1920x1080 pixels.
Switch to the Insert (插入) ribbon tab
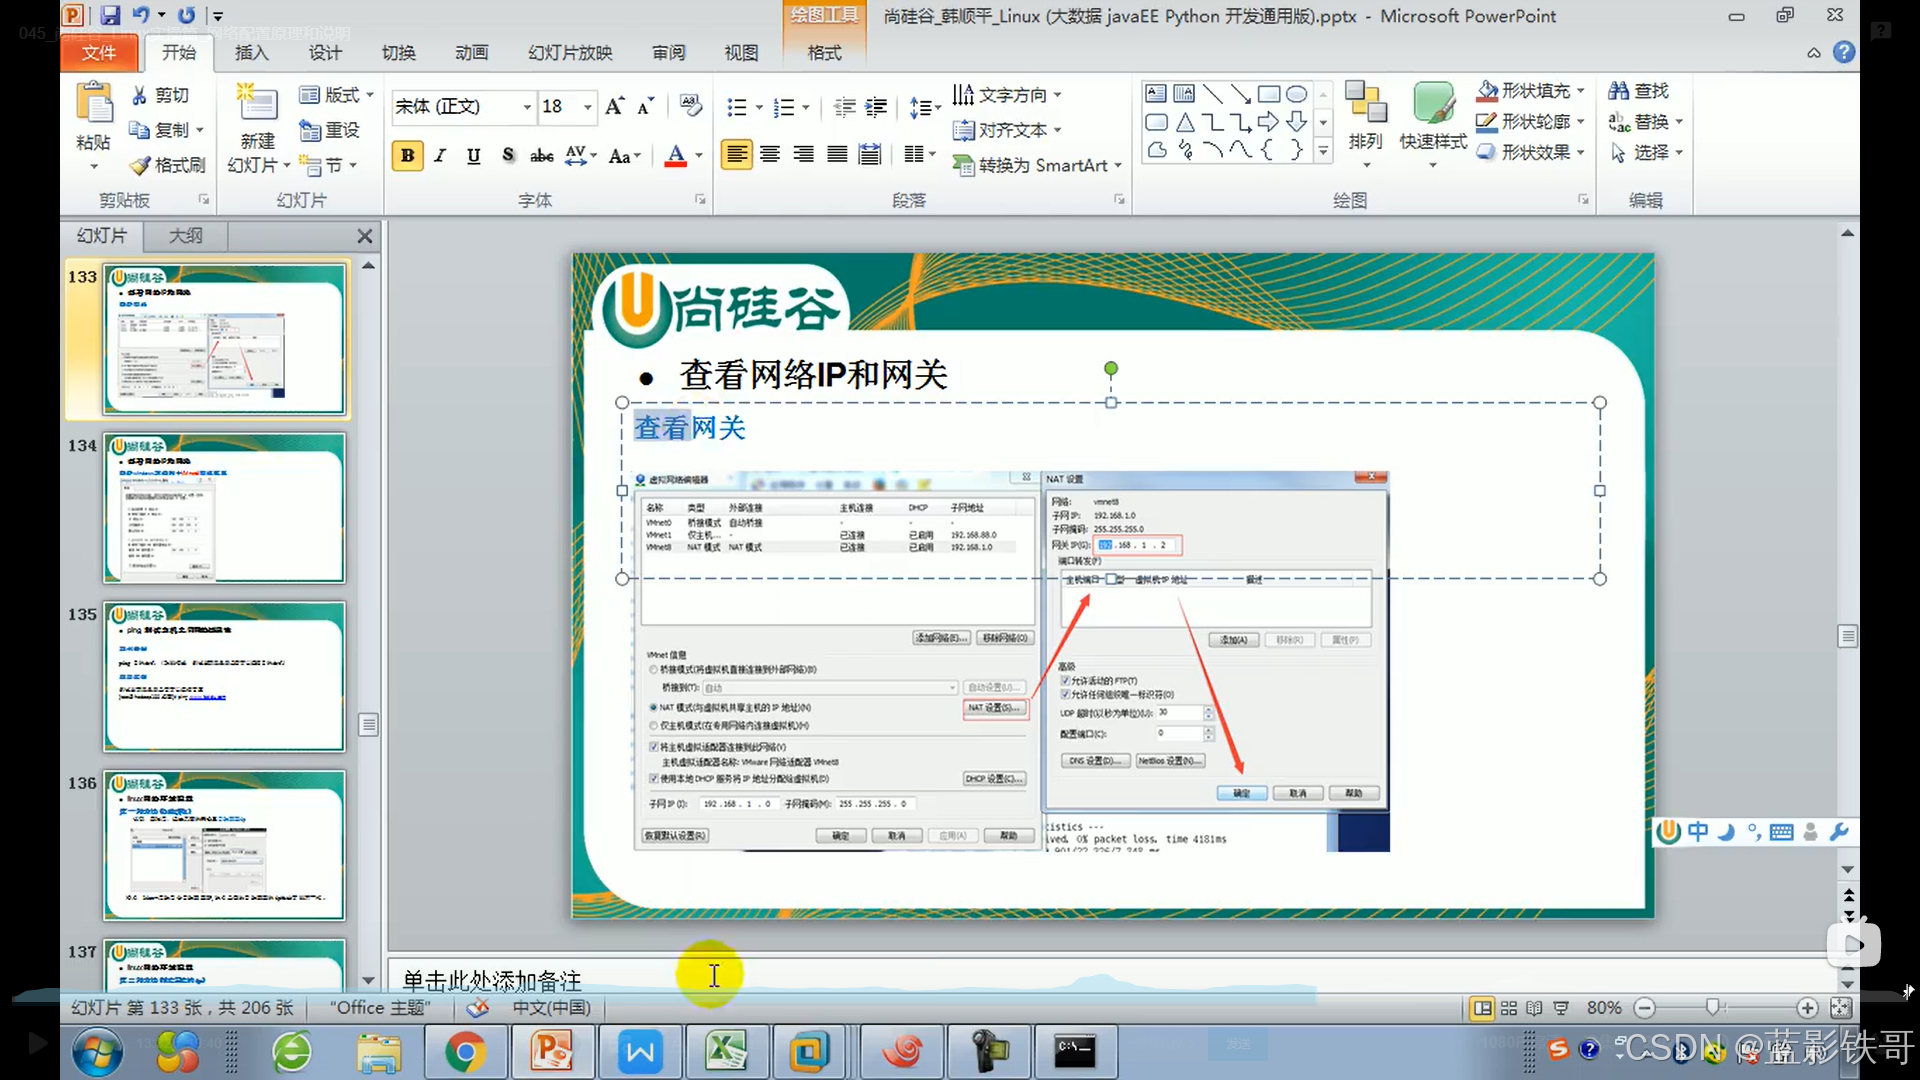(251, 53)
